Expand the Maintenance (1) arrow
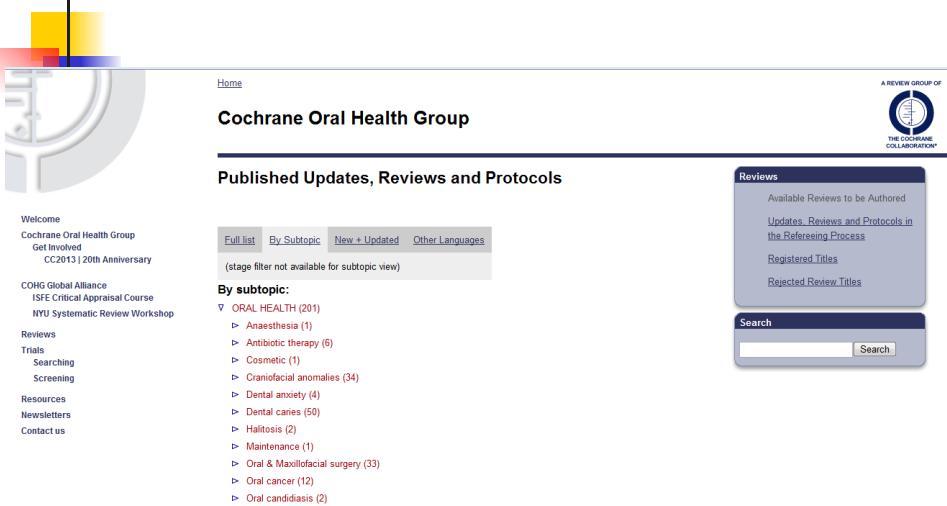Viewport: 947px width, 506px height. tap(236, 447)
